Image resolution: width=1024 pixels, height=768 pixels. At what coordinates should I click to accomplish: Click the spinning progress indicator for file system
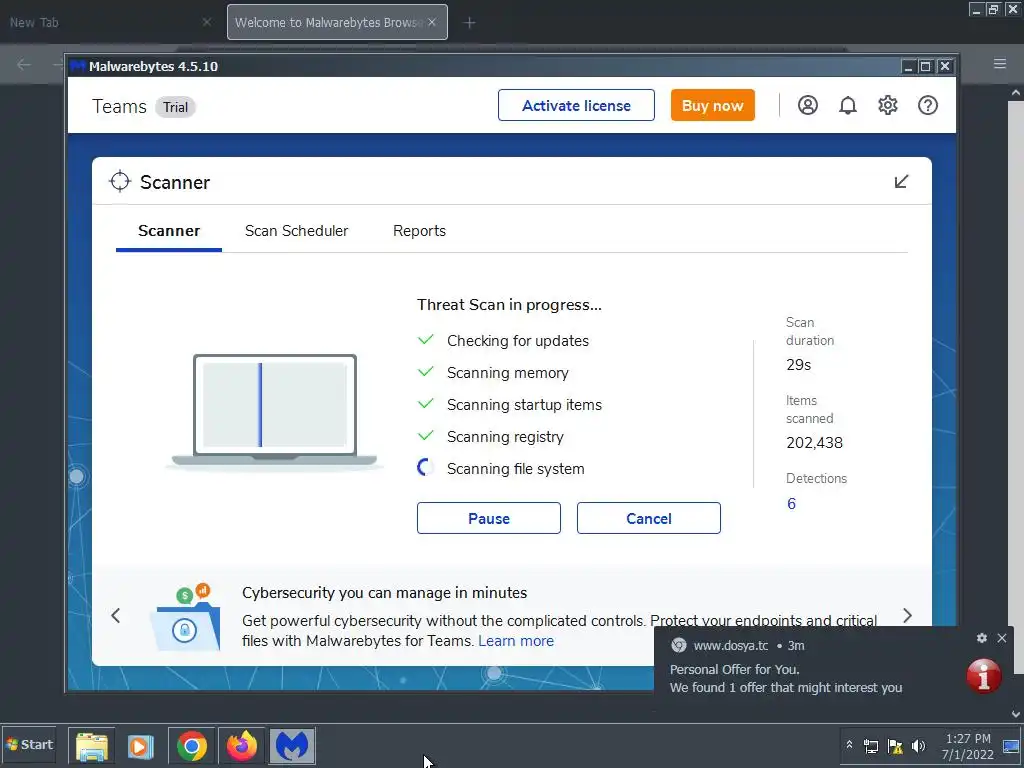425,468
